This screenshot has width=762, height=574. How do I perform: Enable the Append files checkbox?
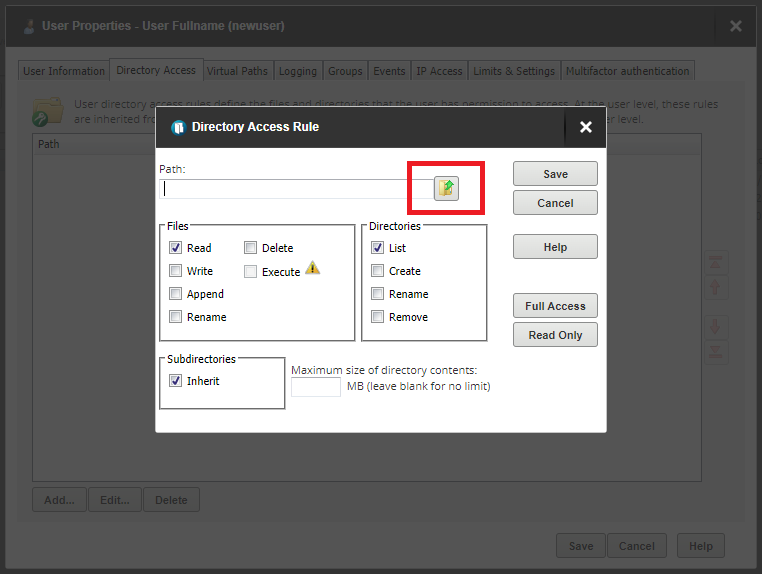coord(176,294)
